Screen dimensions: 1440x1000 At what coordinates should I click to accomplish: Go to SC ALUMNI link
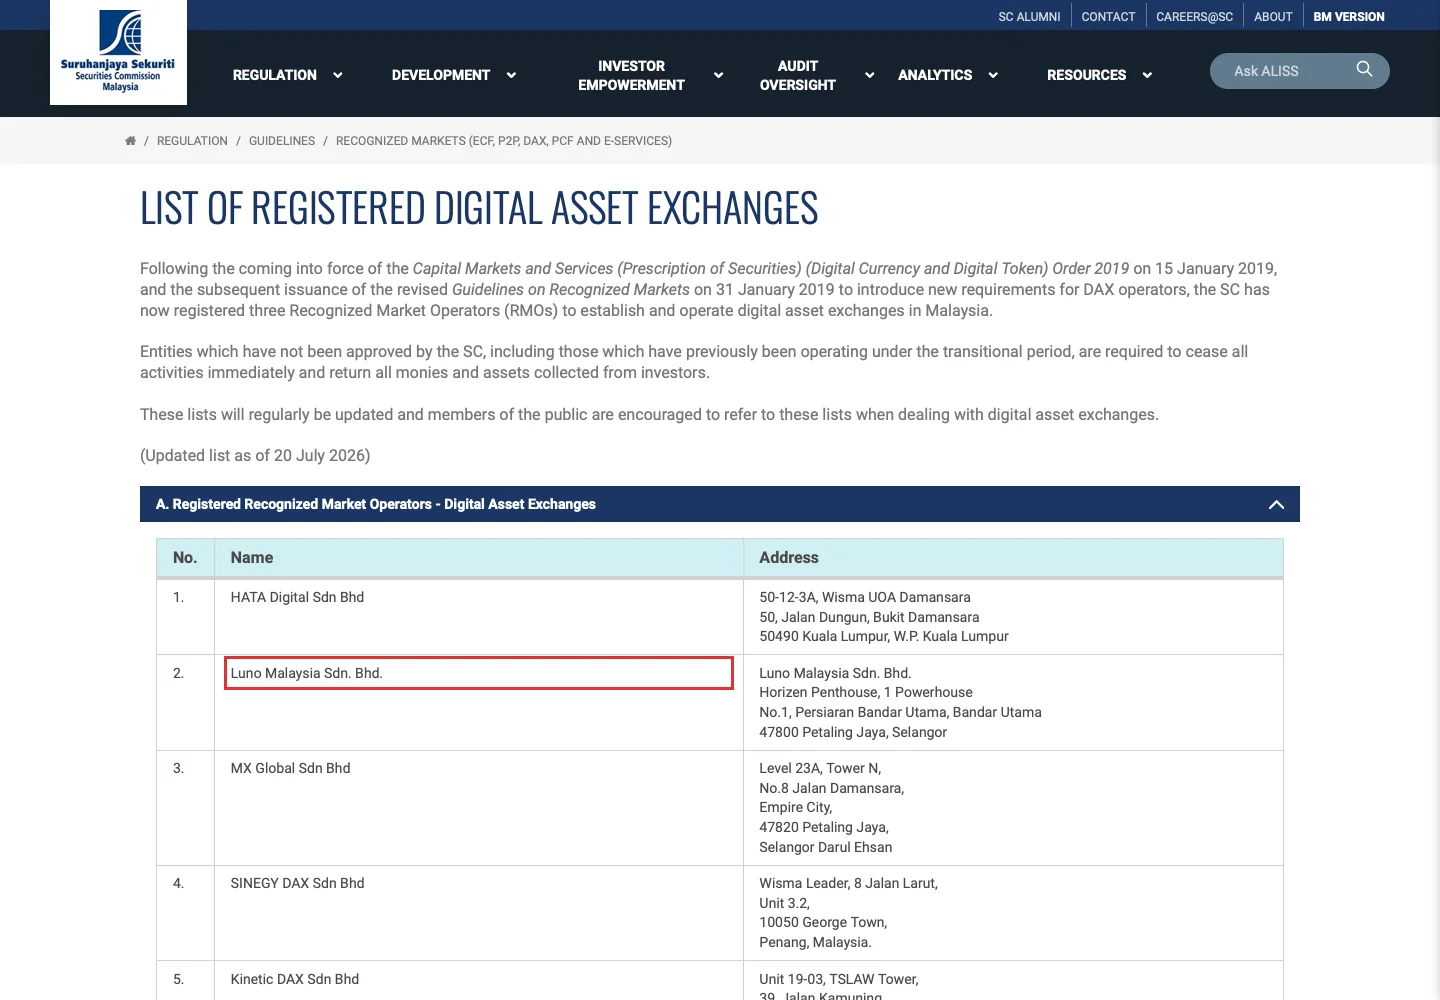[1029, 17]
